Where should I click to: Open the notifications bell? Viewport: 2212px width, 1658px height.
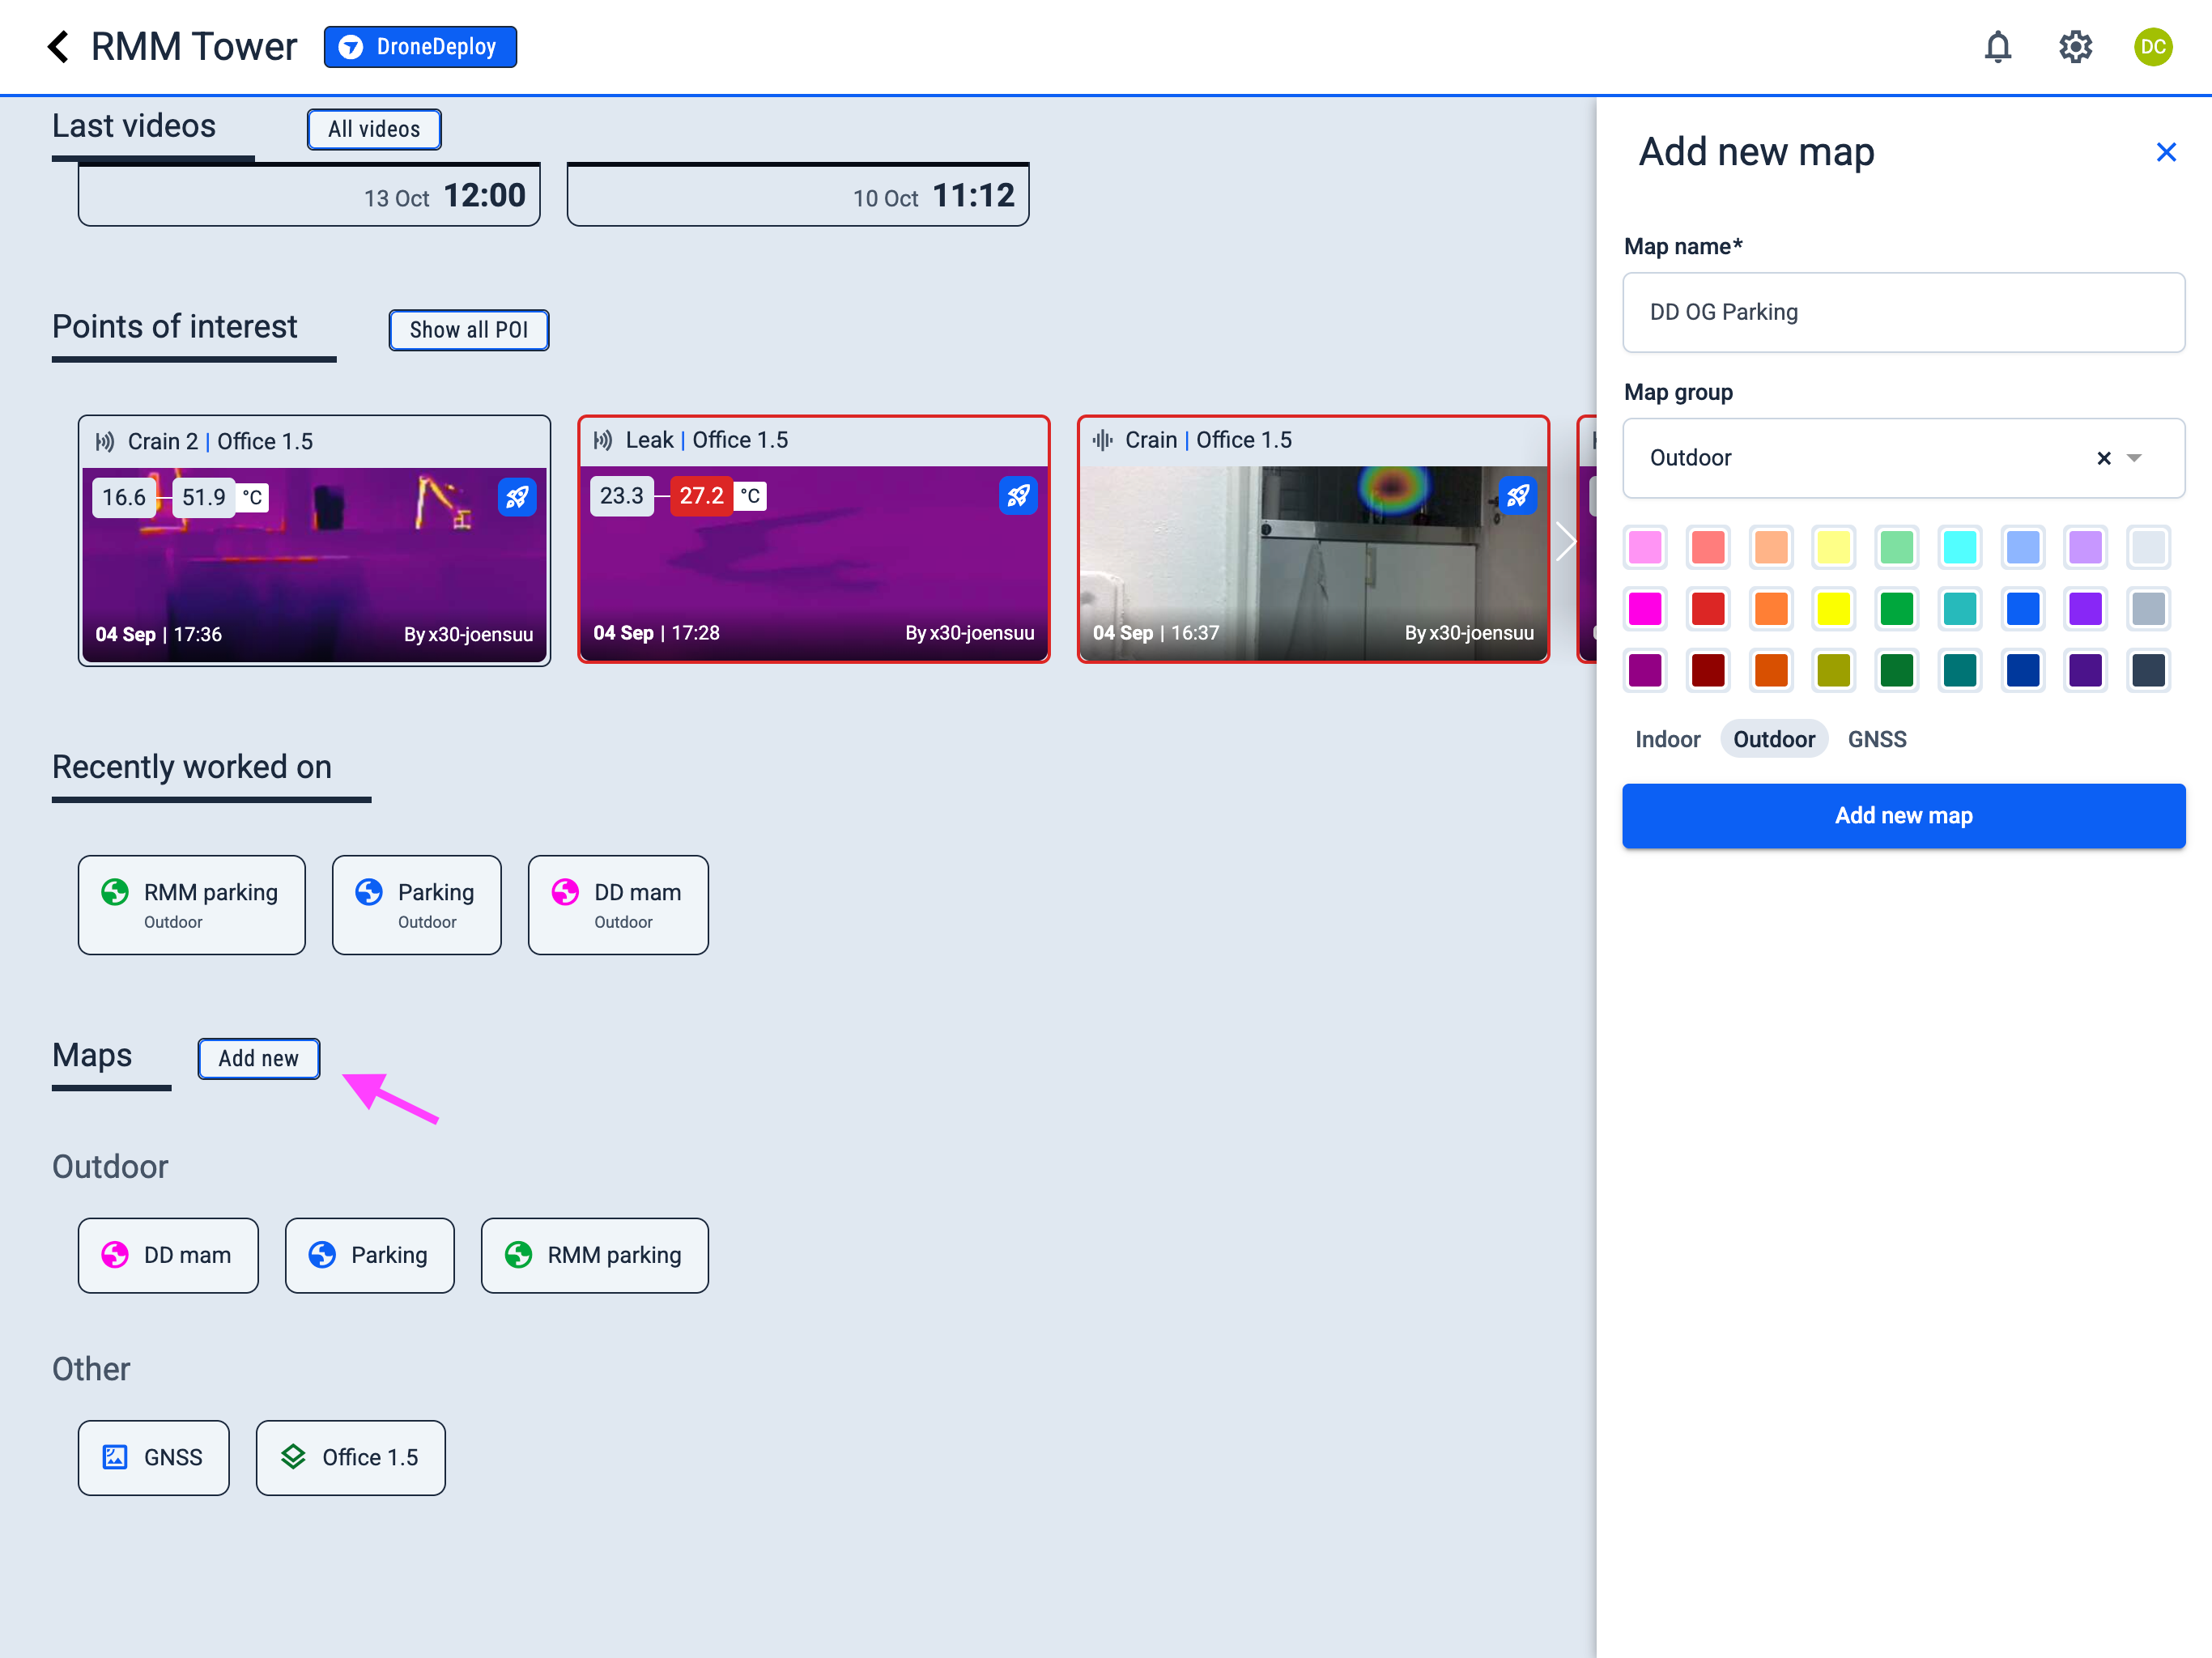coord(1997,47)
